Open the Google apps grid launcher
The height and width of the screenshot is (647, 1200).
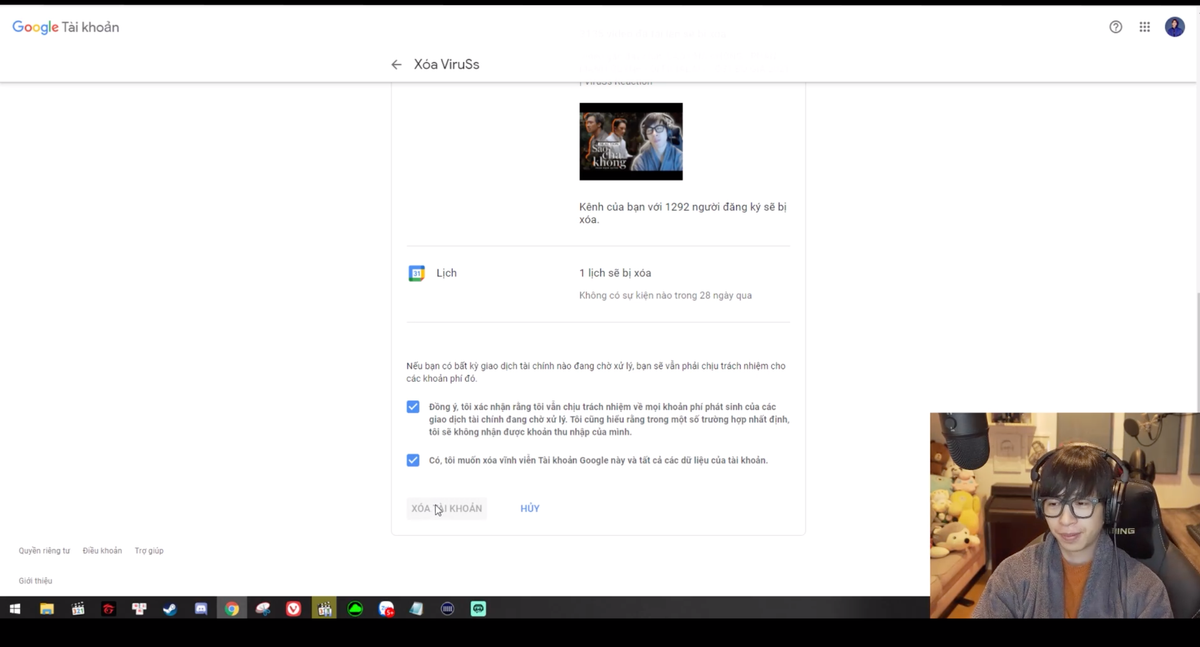point(1144,27)
